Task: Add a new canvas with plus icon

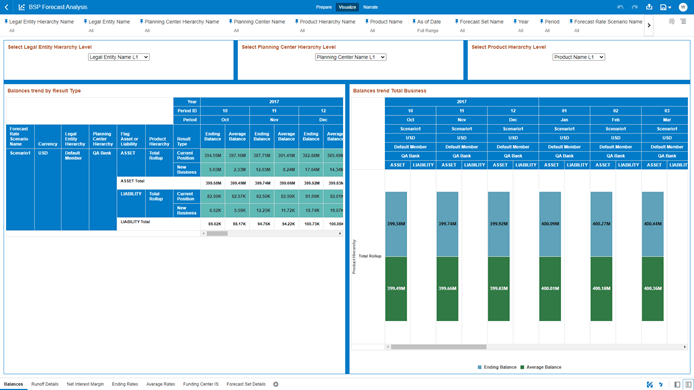Action: 276,384
